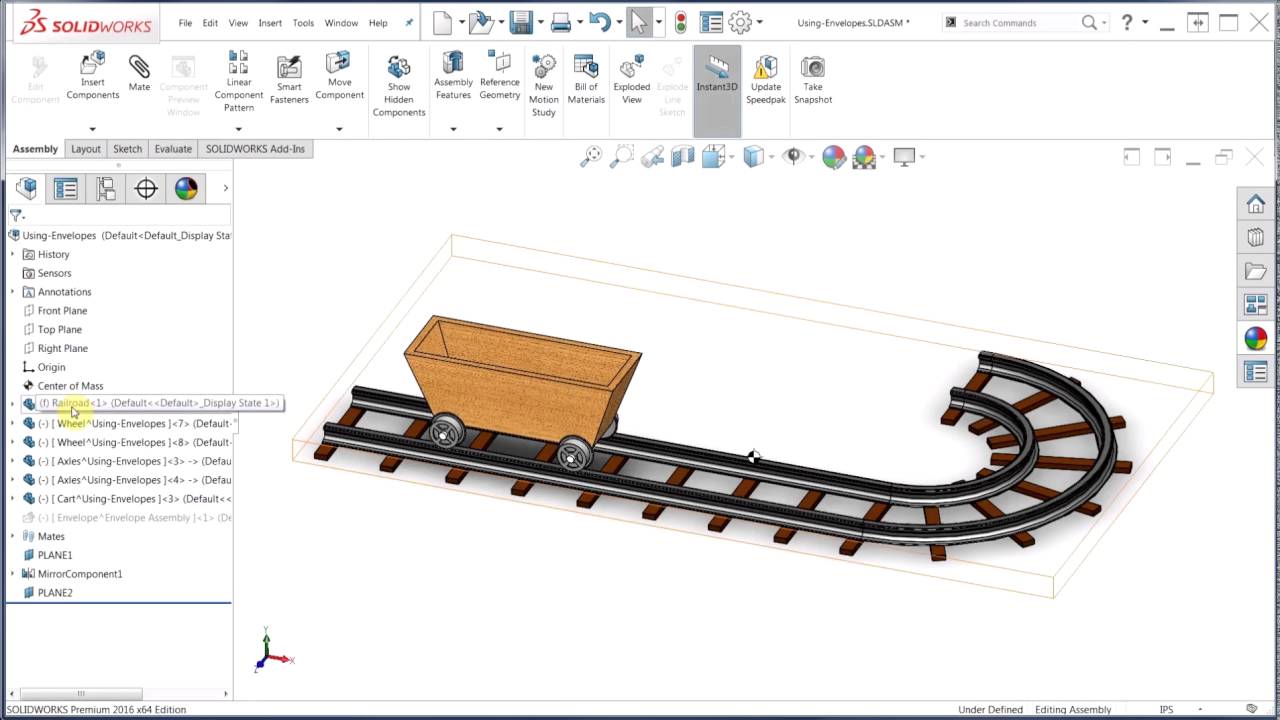Switch to the Layout tab

86,149
